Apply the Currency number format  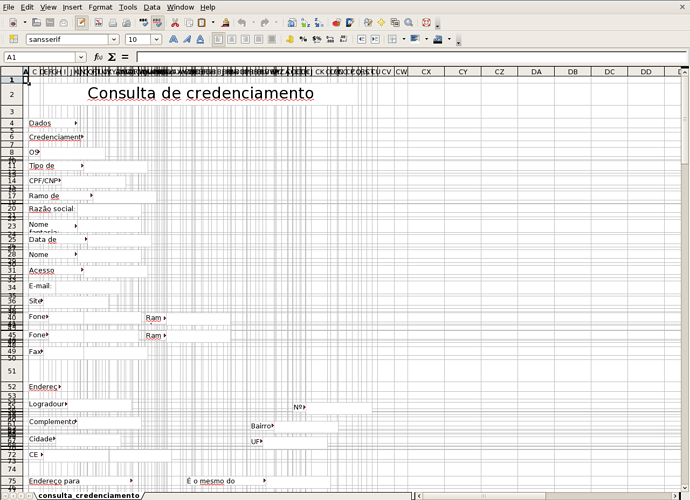coord(290,39)
